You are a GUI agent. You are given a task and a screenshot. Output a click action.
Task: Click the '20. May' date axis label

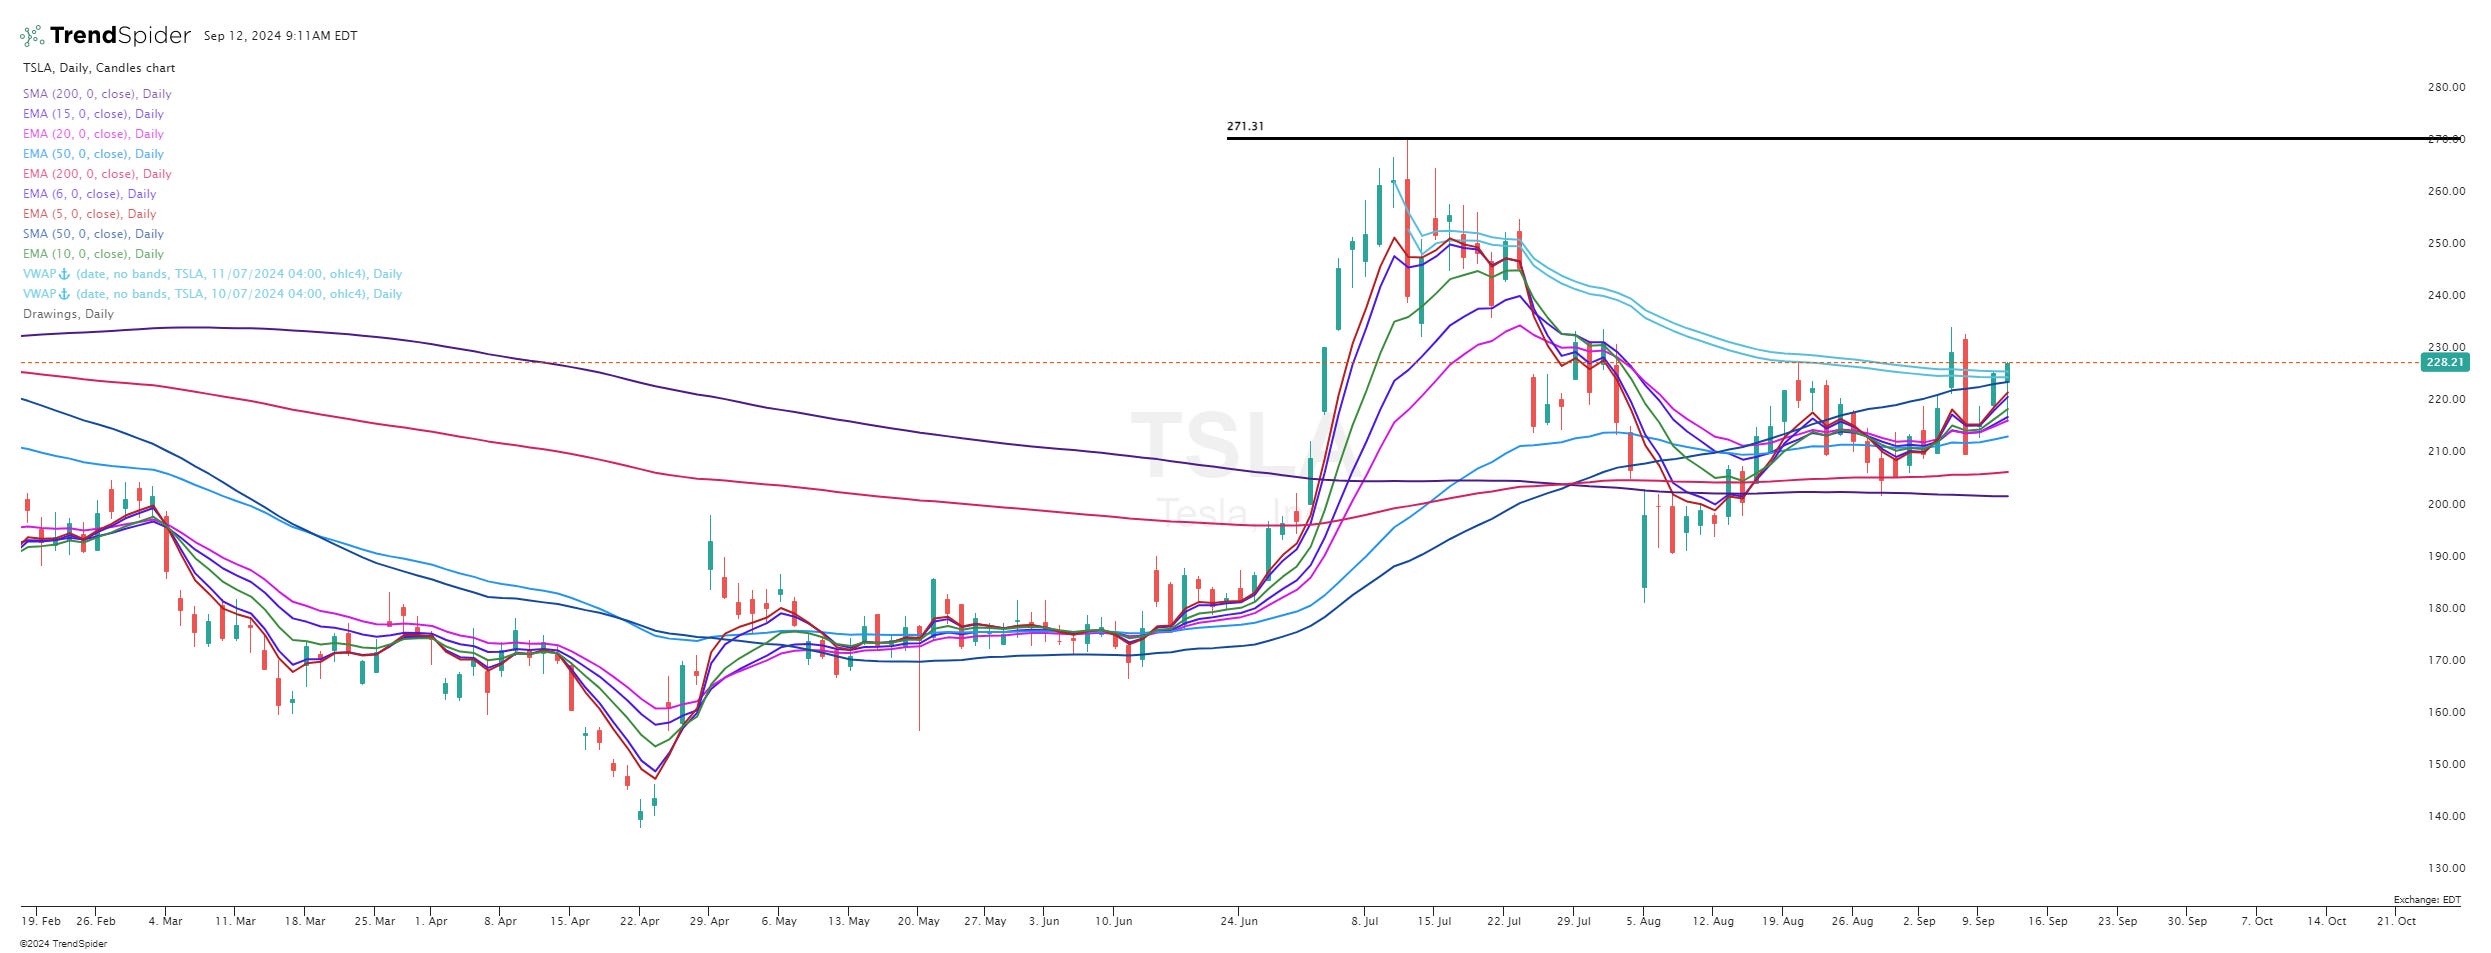pos(919,921)
